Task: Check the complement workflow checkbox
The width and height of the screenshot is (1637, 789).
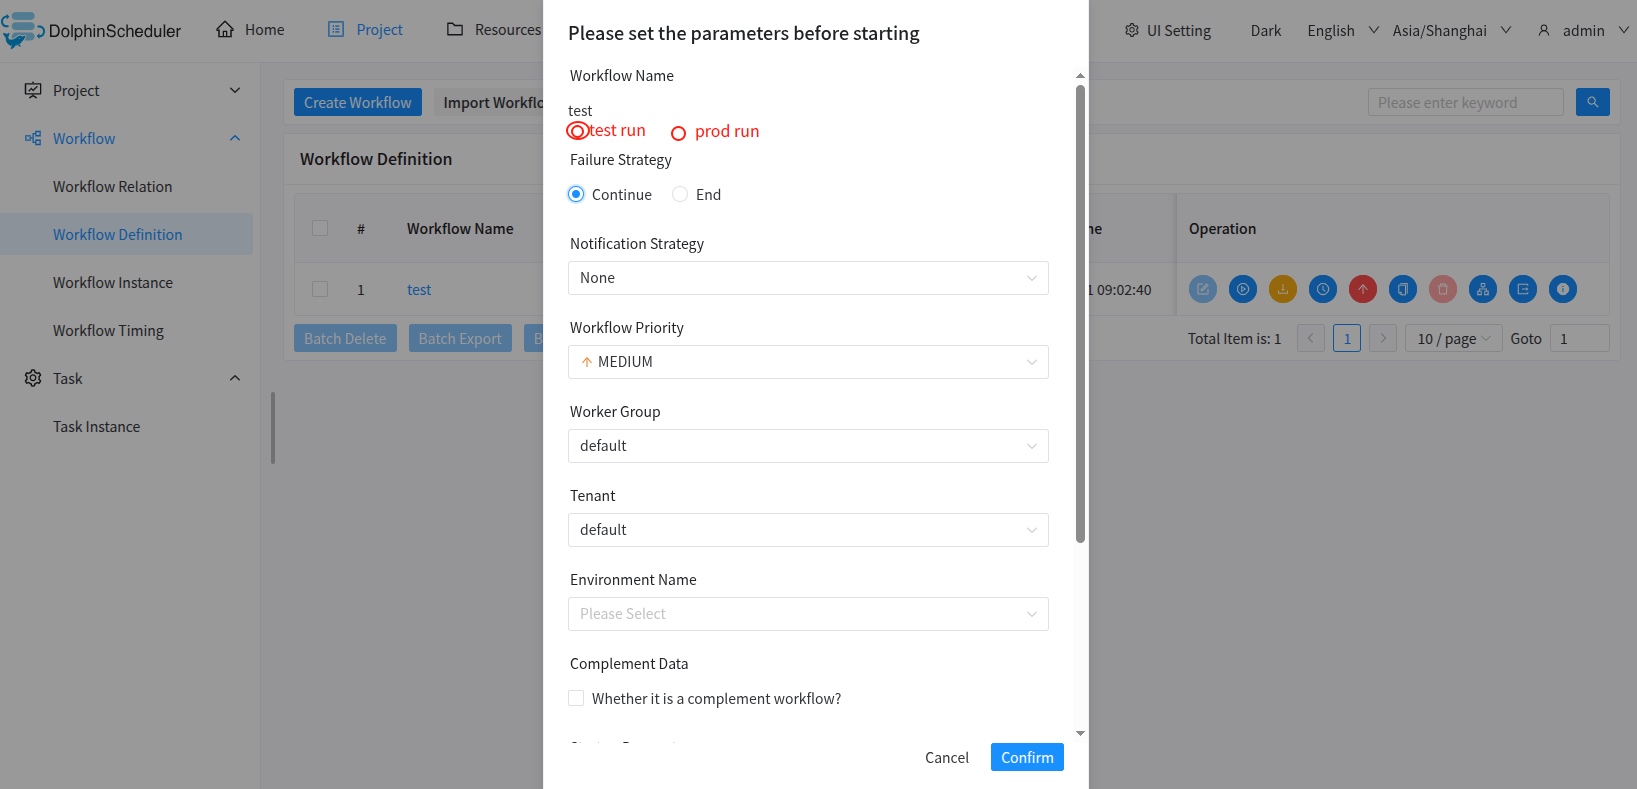Action: (x=576, y=699)
